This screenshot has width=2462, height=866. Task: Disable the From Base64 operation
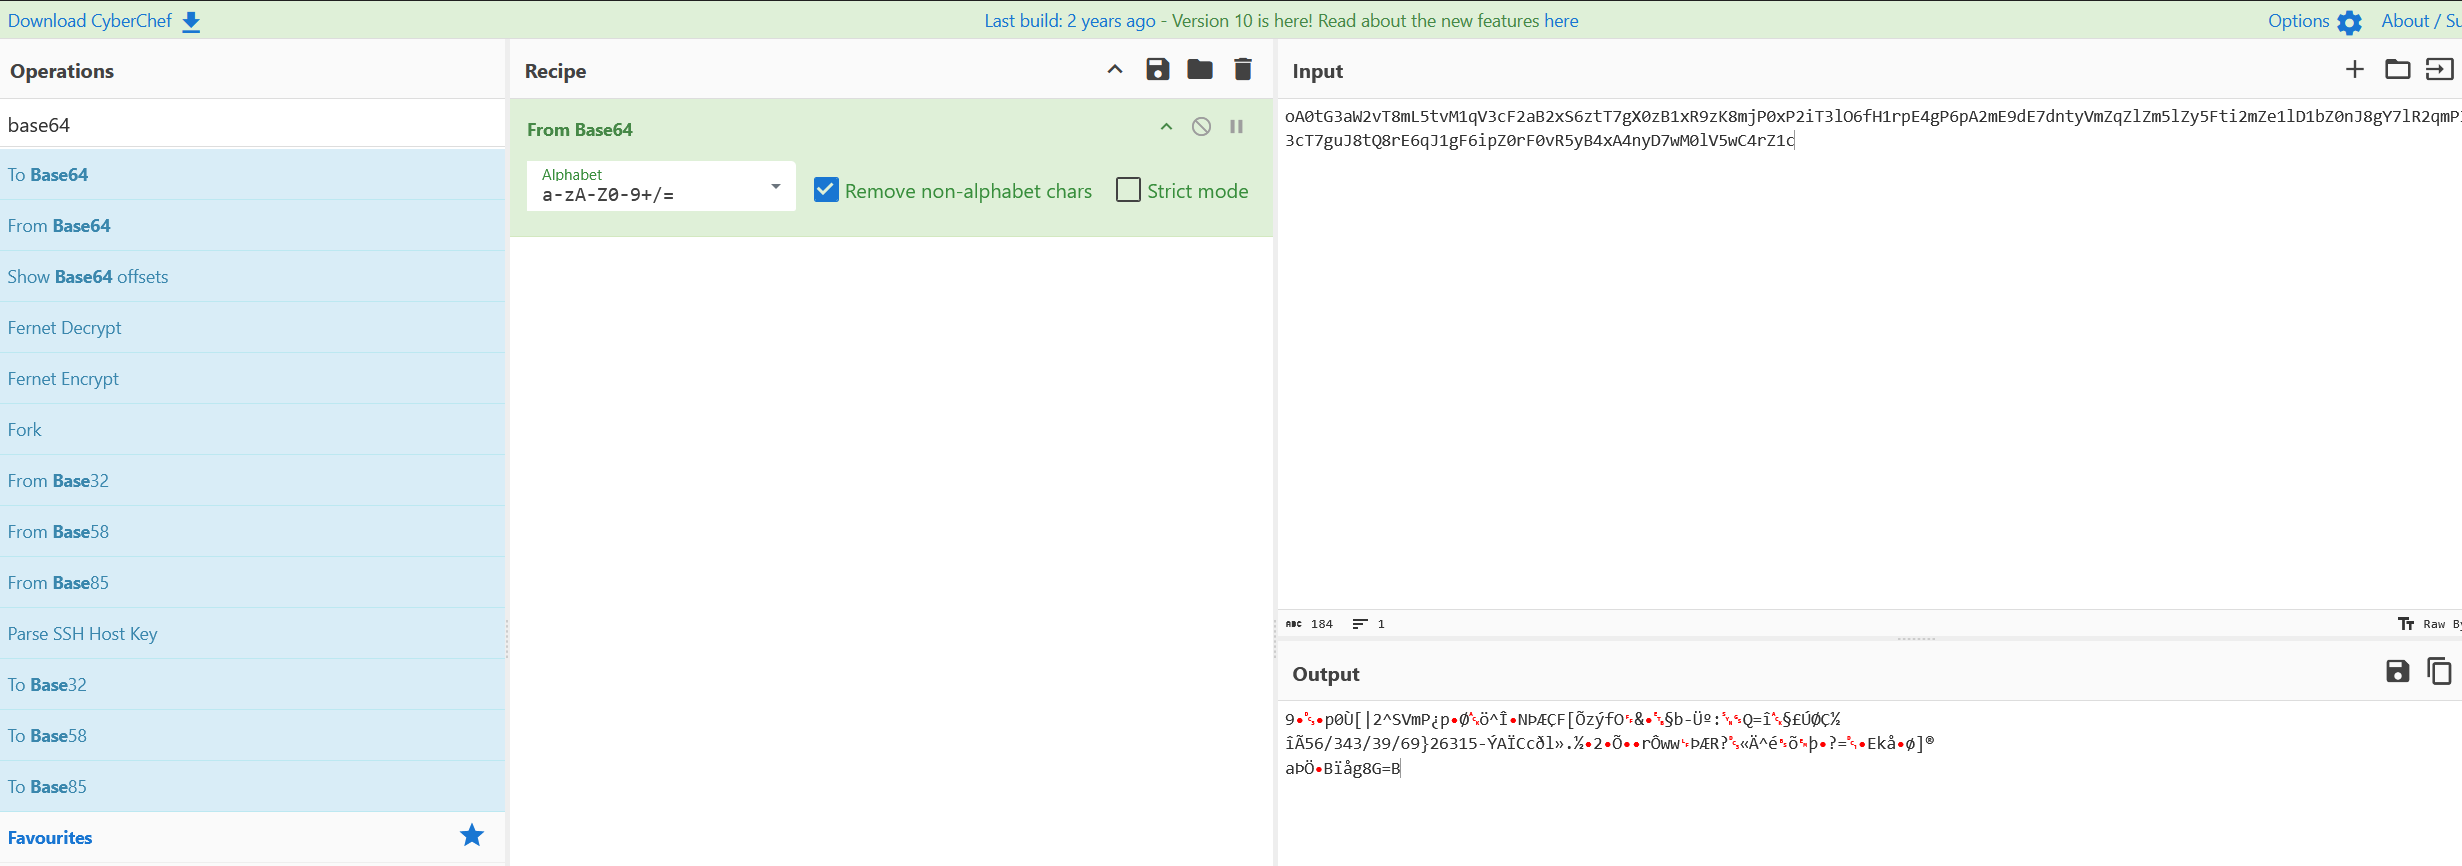tap(1201, 127)
